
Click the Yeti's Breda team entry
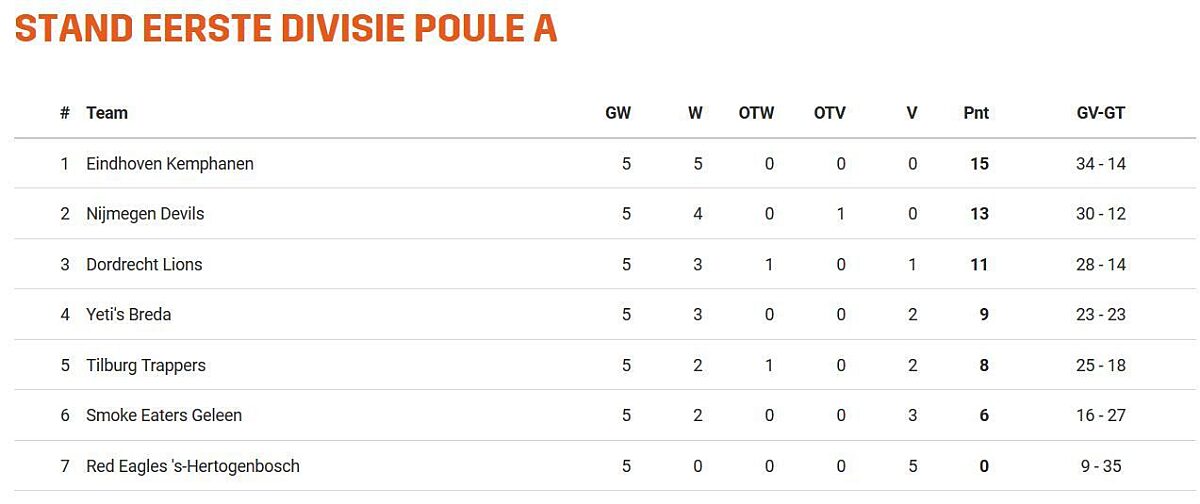[x=128, y=314]
